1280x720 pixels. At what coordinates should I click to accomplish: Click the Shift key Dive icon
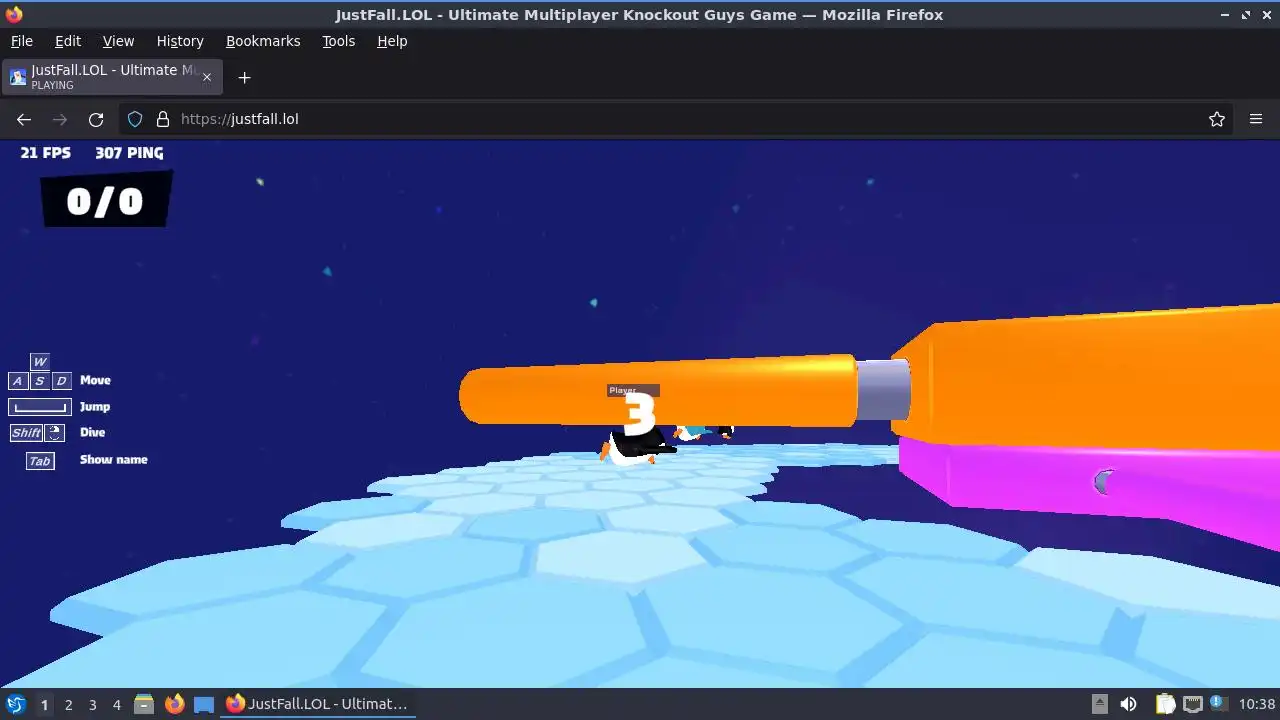coord(27,433)
